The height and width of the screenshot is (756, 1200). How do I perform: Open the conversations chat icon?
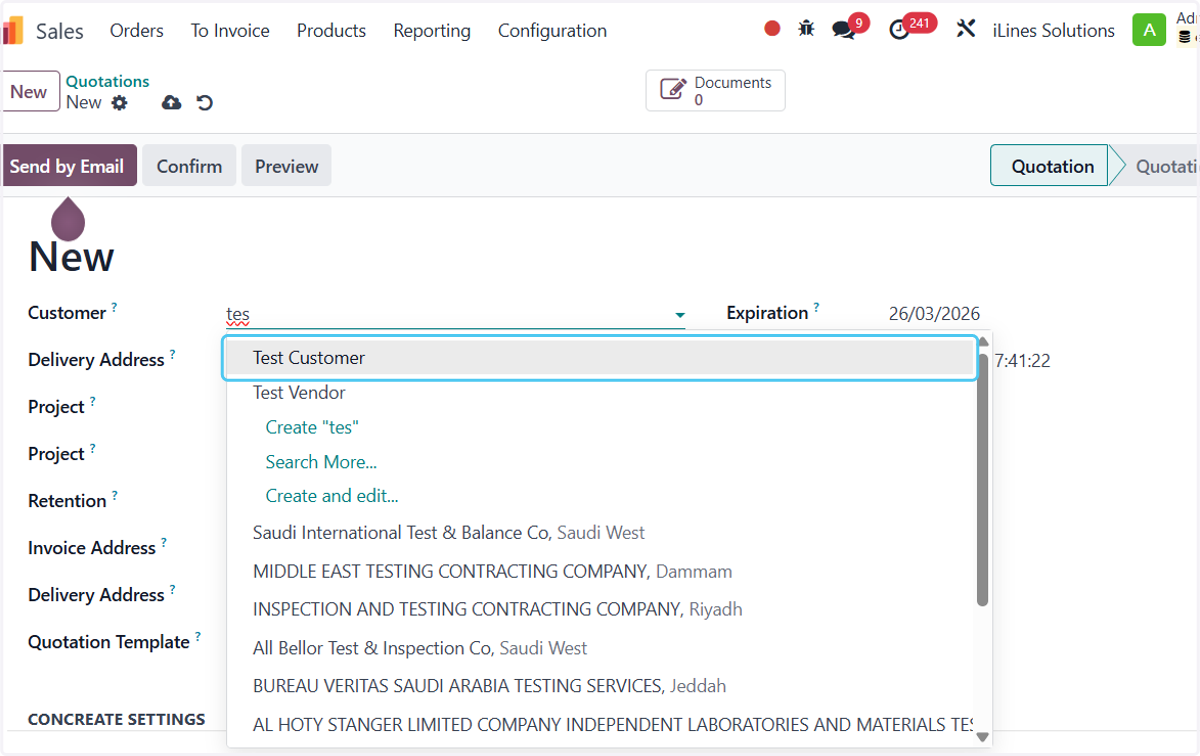point(844,30)
